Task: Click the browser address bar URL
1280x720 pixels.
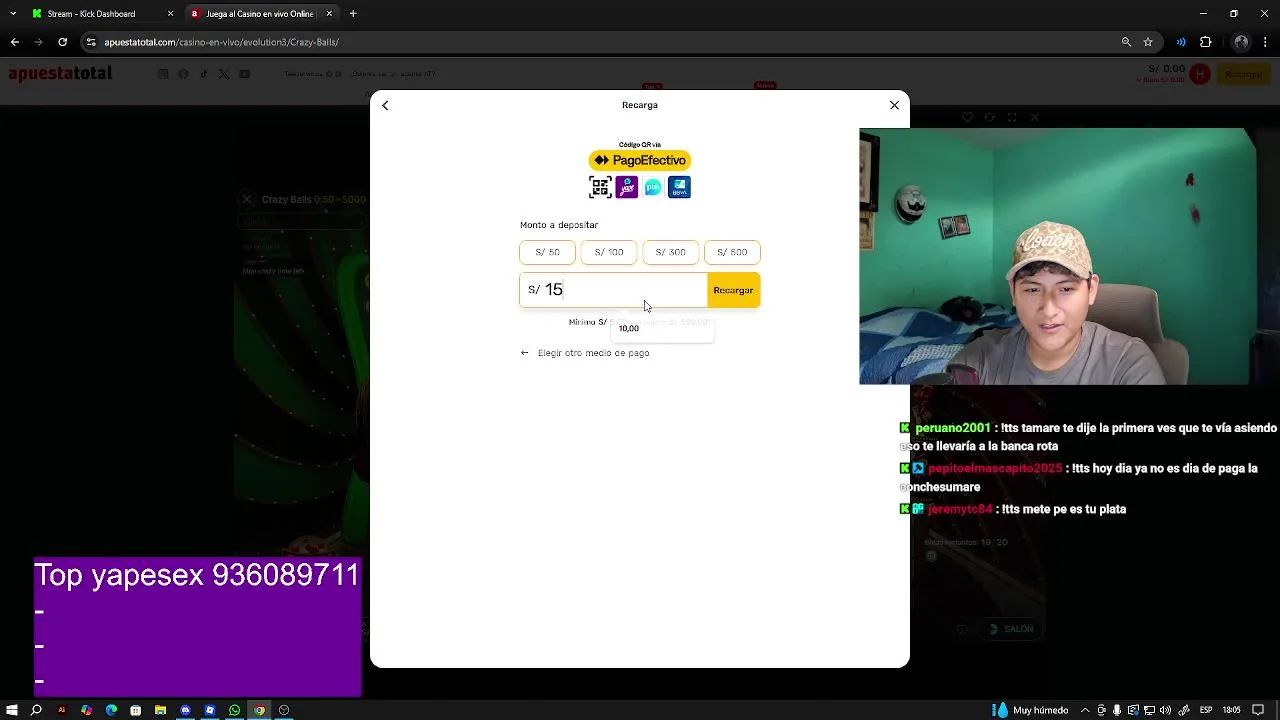Action: [x=221, y=42]
